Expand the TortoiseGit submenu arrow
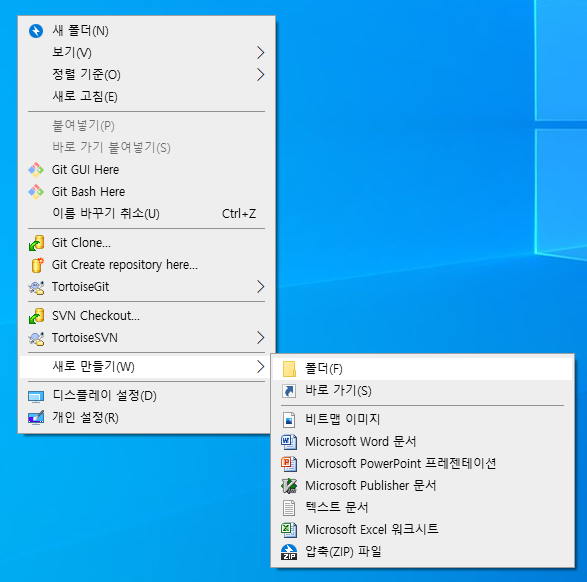 tap(261, 287)
